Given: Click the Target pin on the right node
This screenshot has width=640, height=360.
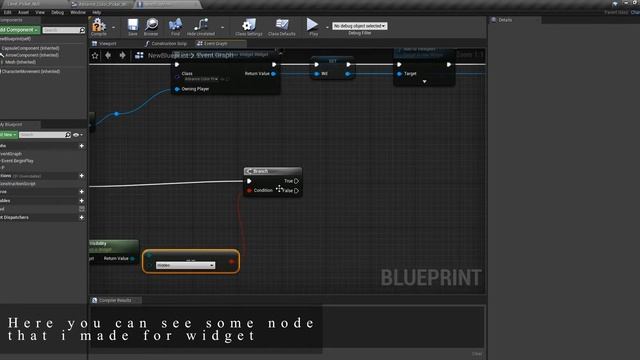Looking at the screenshot, I should pyautogui.click(x=400, y=74).
